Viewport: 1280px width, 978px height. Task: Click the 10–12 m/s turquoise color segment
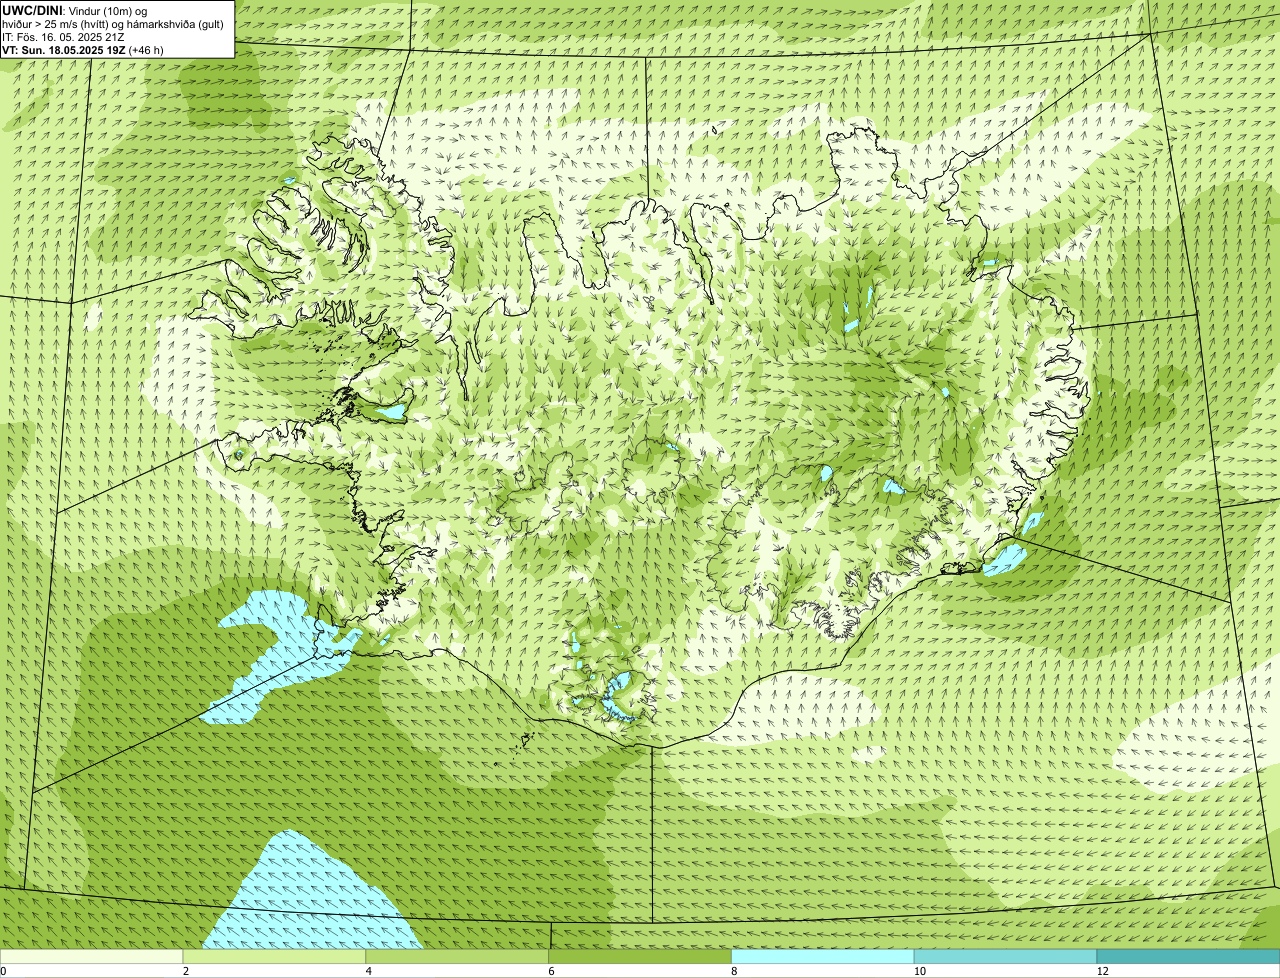coord(1005,957)
